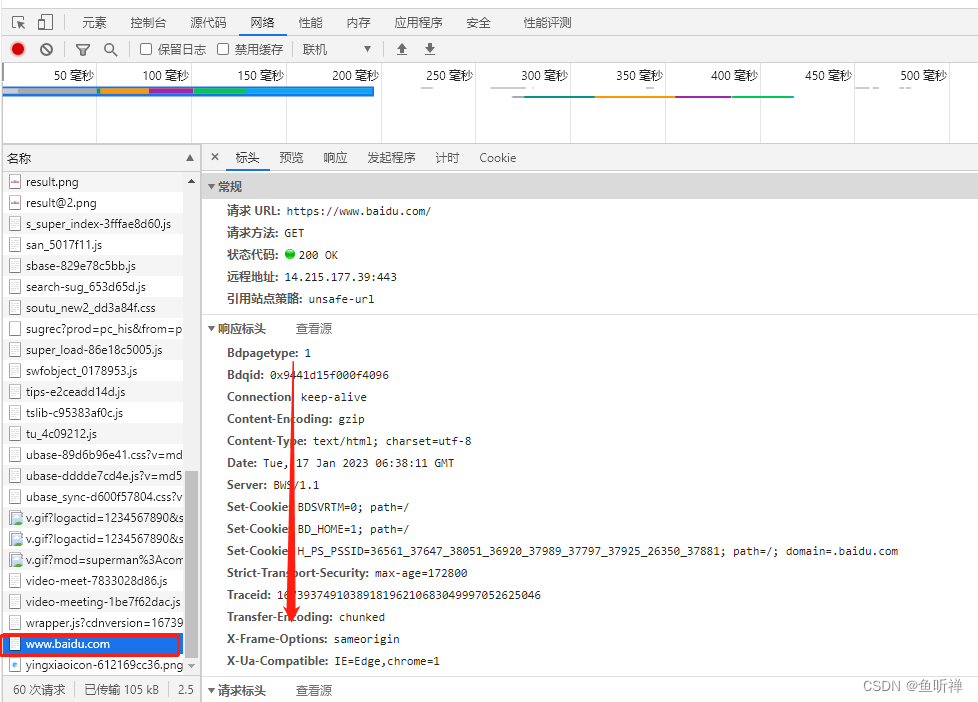
Task: Click v.gif?mod=superman request icon
Action: click(x=15, y=560)
